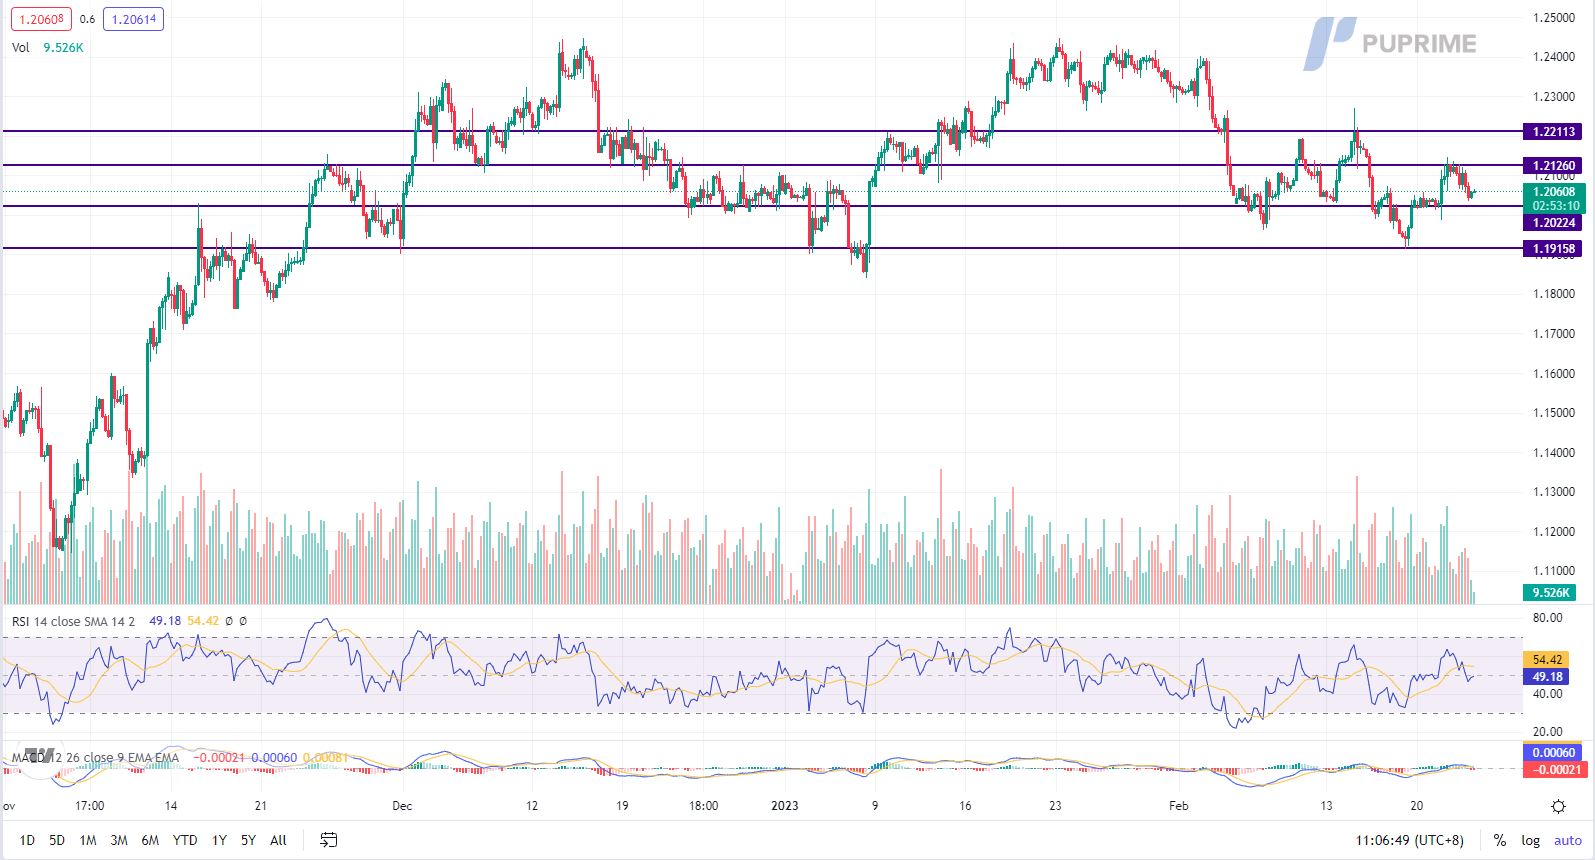Select the 1M time range
Viewport: 1595px width, 860px height.
click(x=88, y=840)
